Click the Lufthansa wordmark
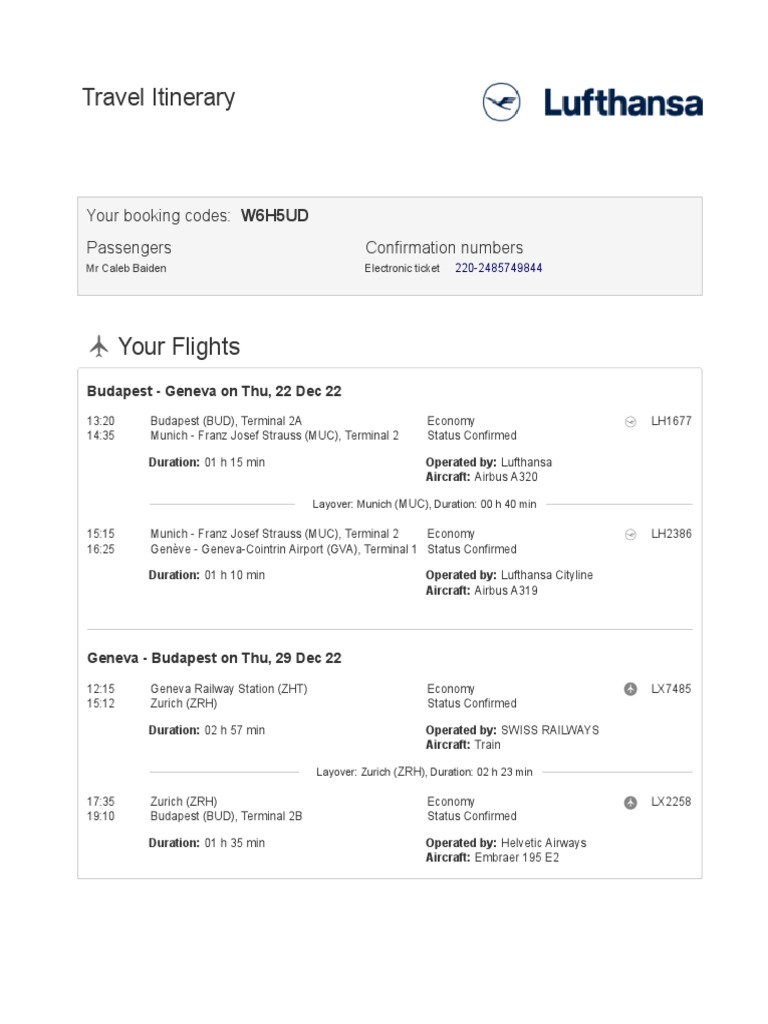Image resolution: width=768 pixels, height=1024 pixels. point(623,103)
